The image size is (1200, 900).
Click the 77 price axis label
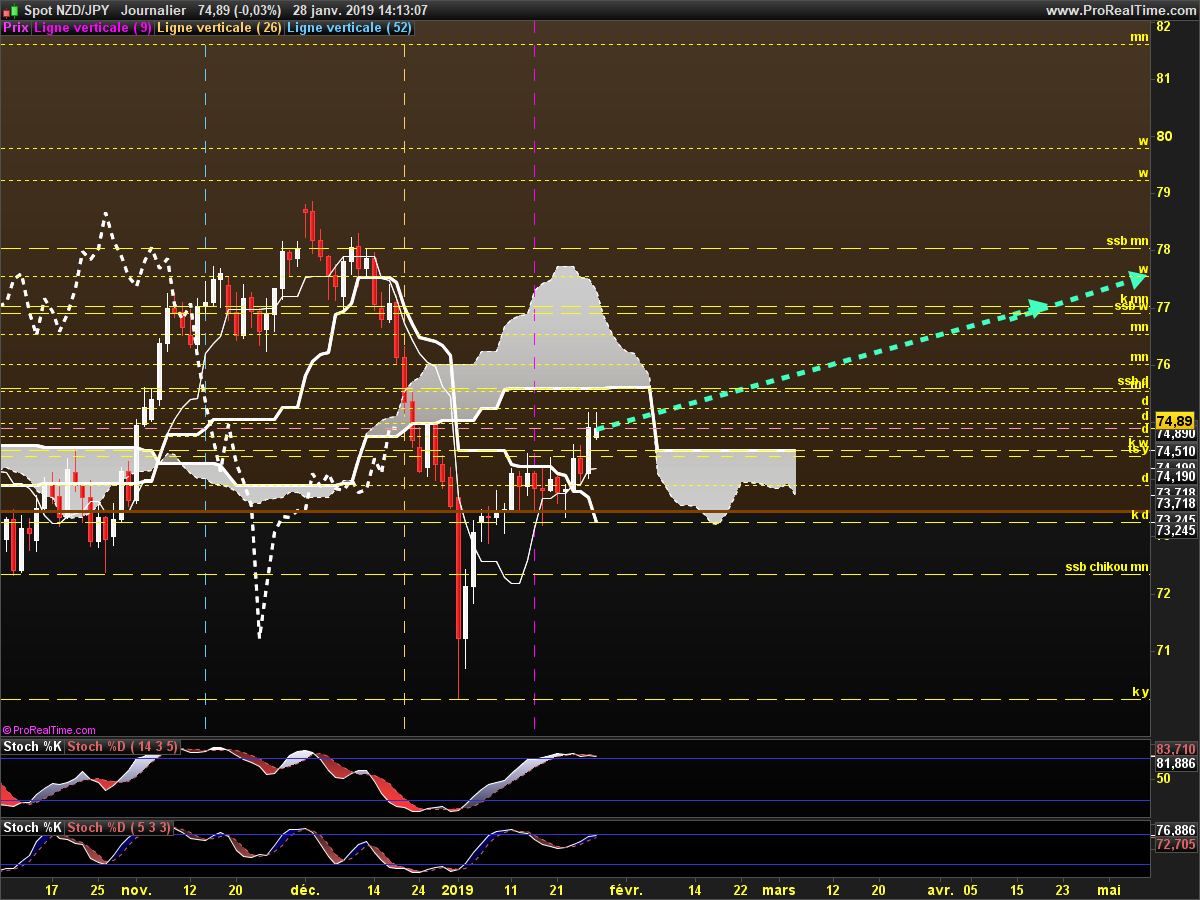pyautogui.click(x=1163, y=307)
